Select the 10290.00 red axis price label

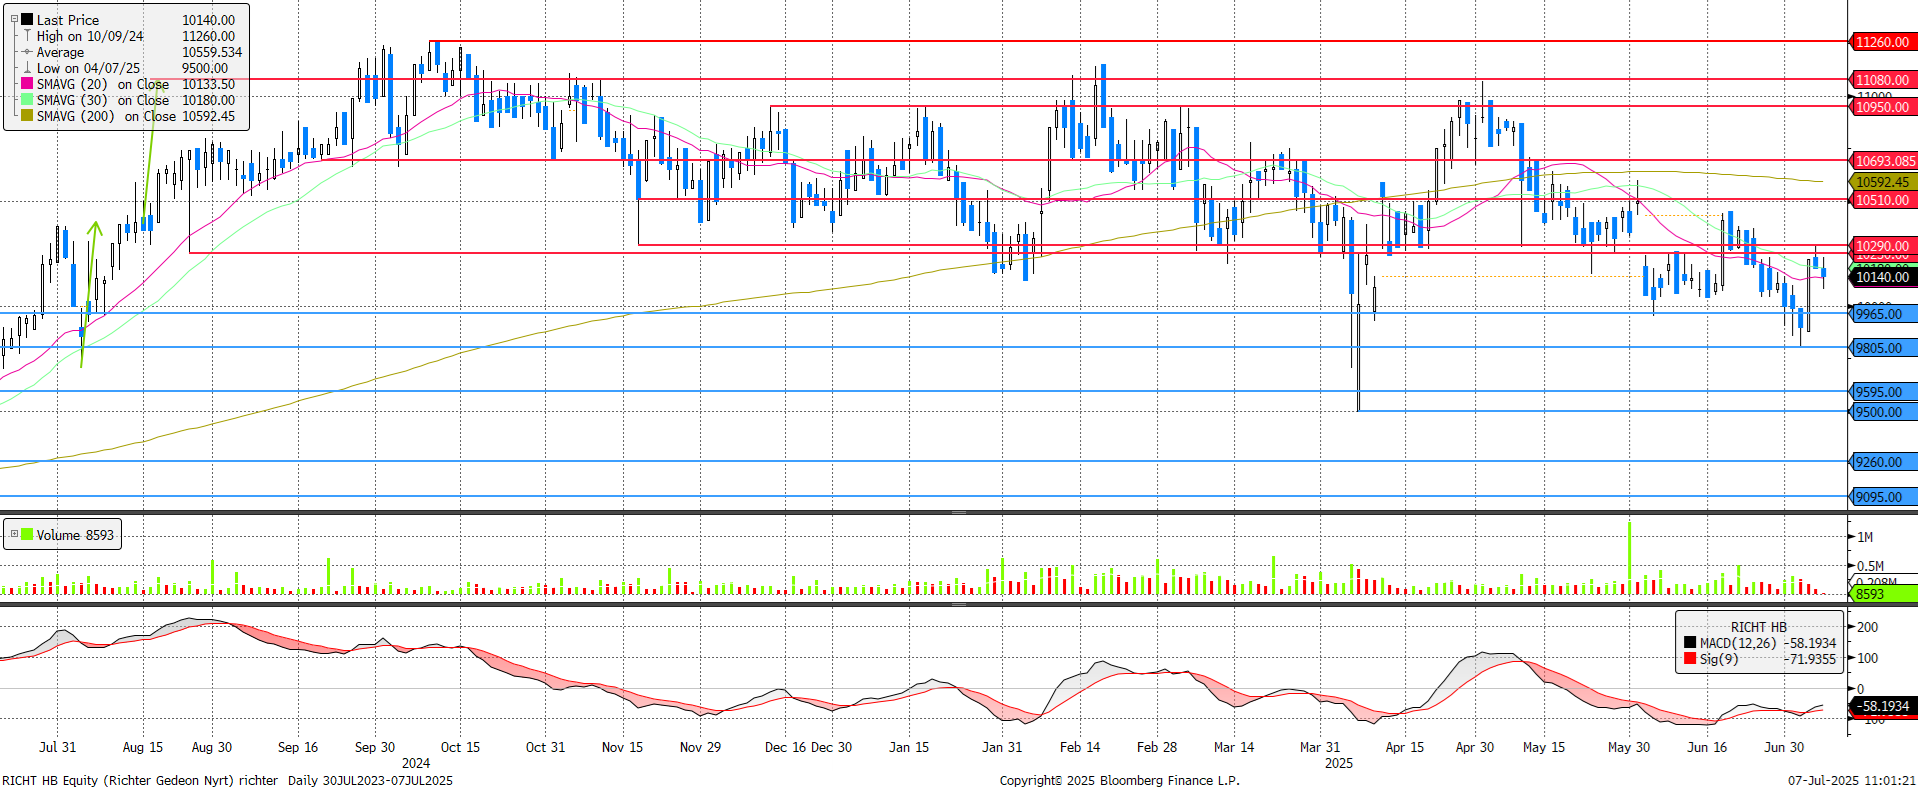[x=1882, y=246]
